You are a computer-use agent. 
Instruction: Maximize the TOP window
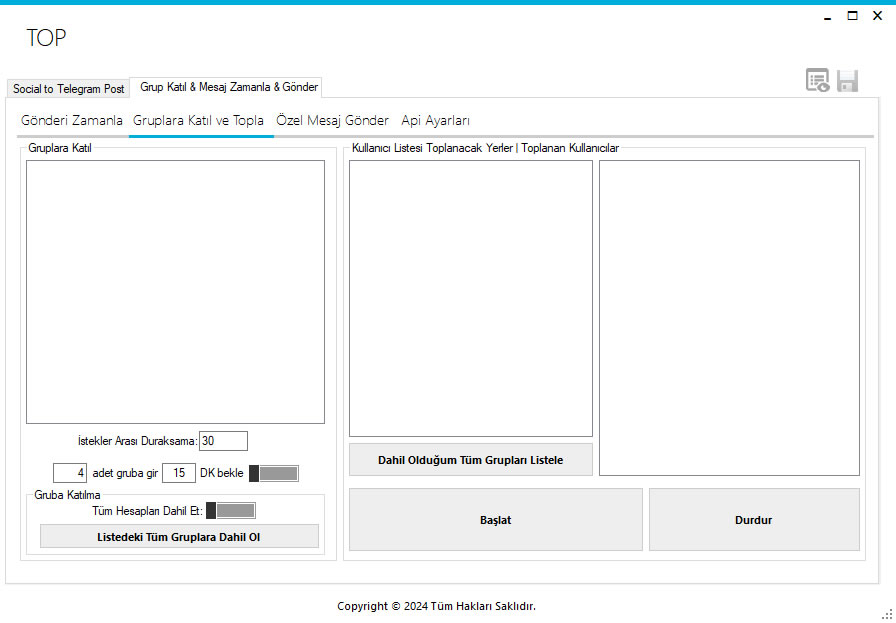(853, 16)
